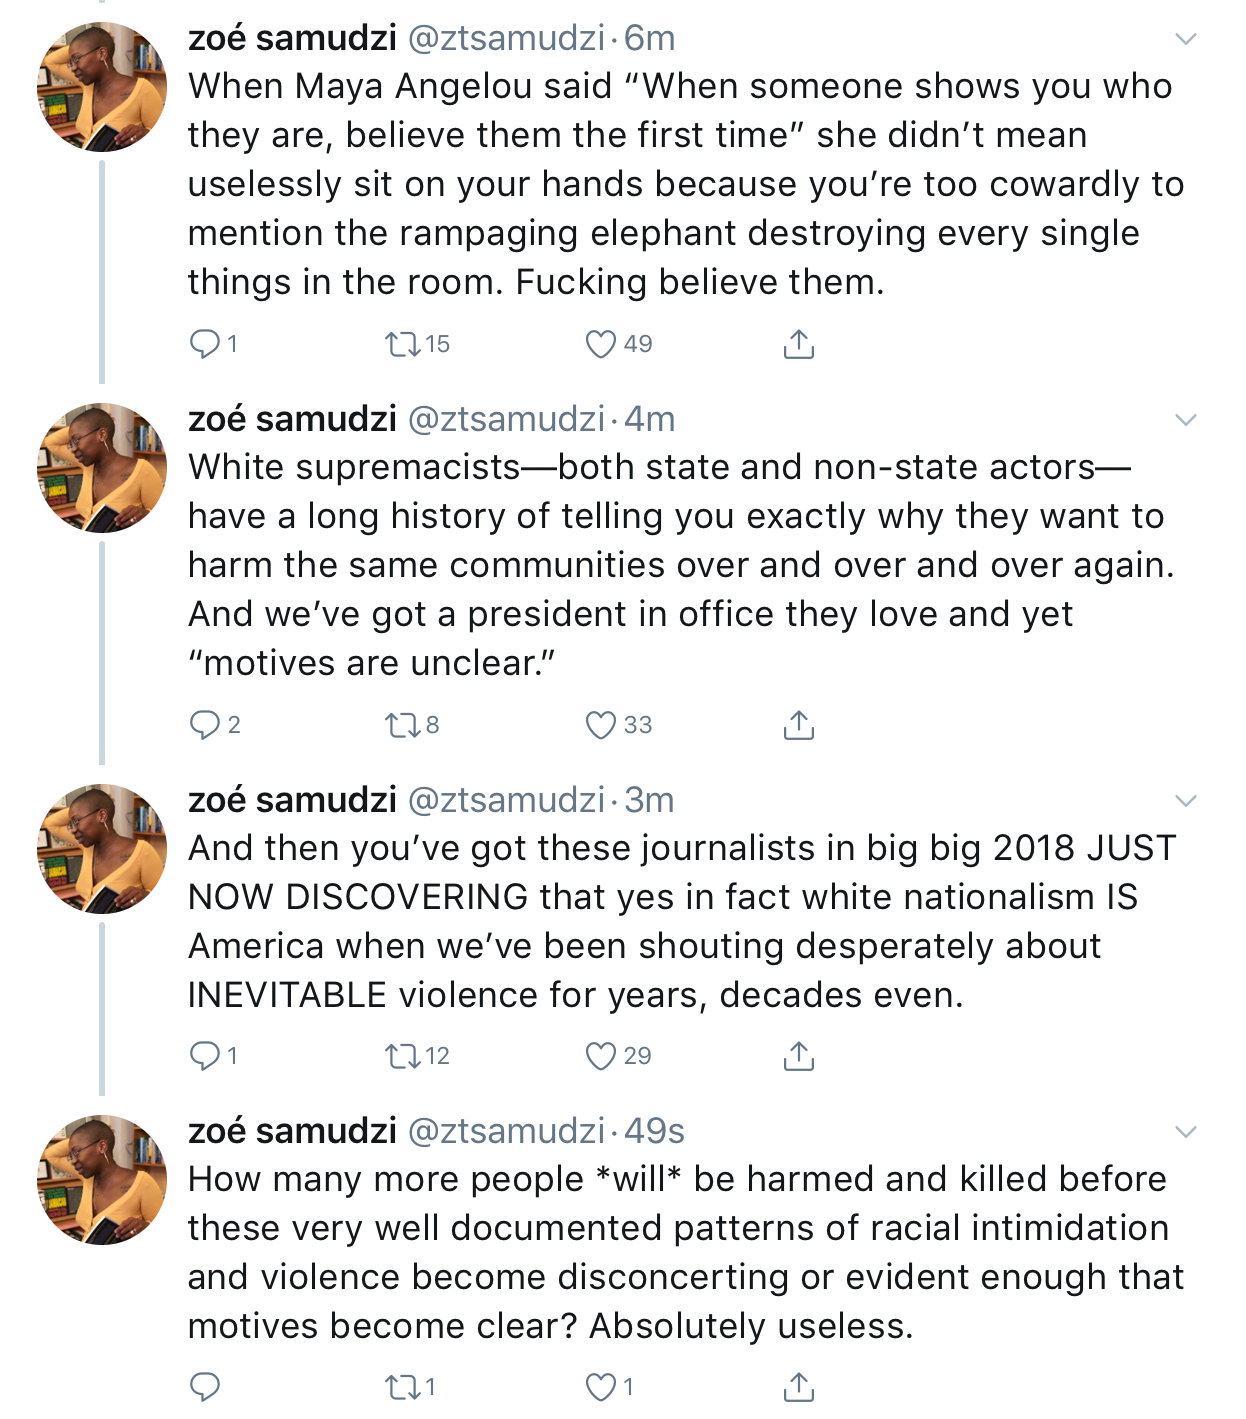Like the tweet with 33 likes
Screen dimensions: 1246x1419
pos(601,725)
